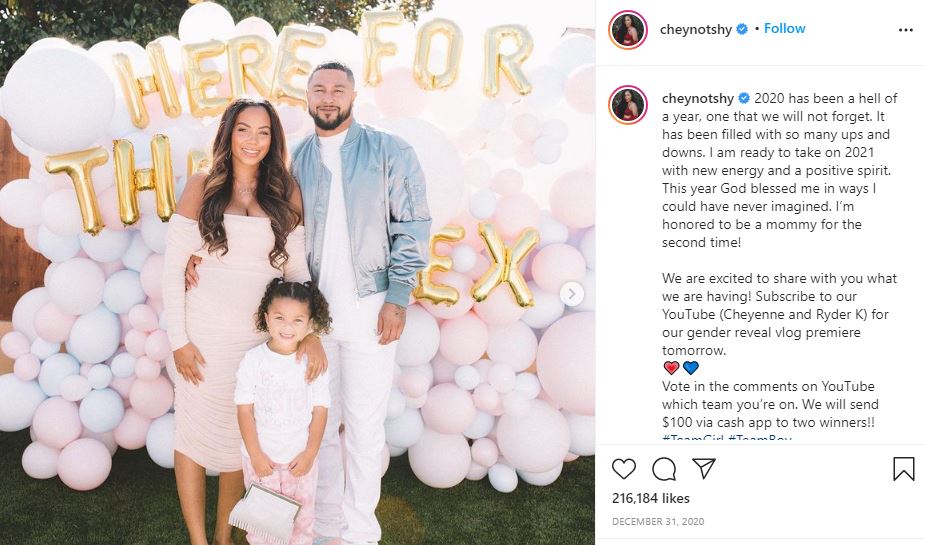The image size is (925, 545).
Task: Like the post with the heart icon
Action: [624, 469]
